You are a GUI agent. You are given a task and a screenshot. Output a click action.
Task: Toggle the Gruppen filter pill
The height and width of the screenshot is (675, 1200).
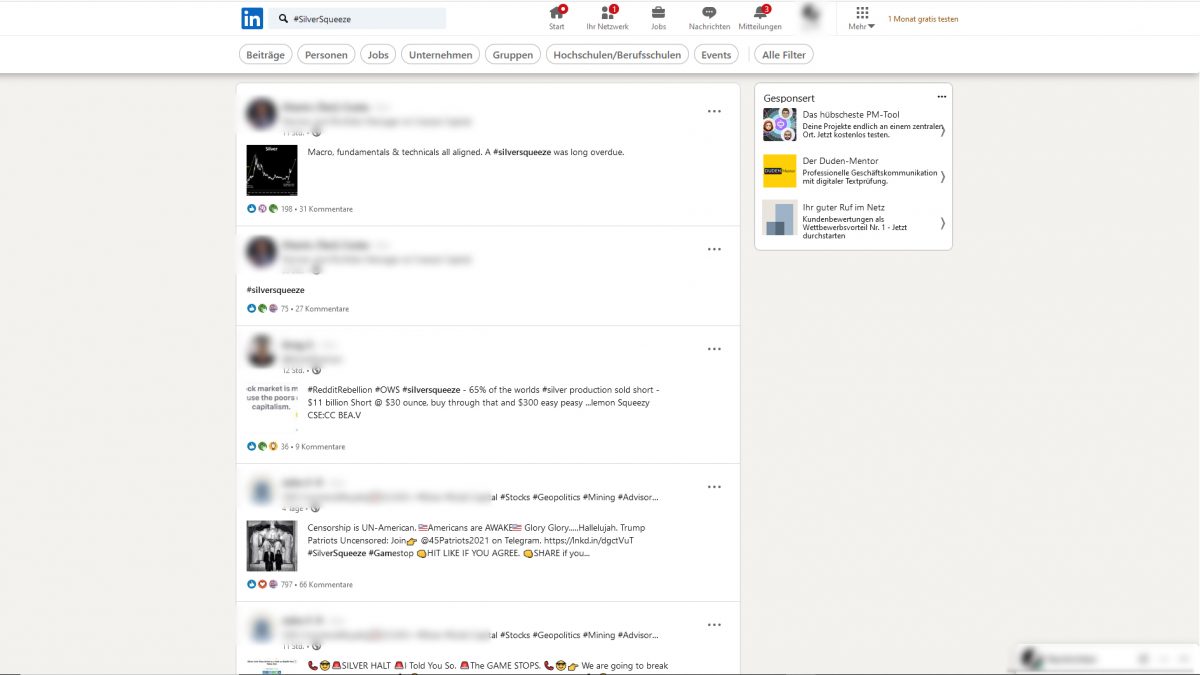coord(513,55)
